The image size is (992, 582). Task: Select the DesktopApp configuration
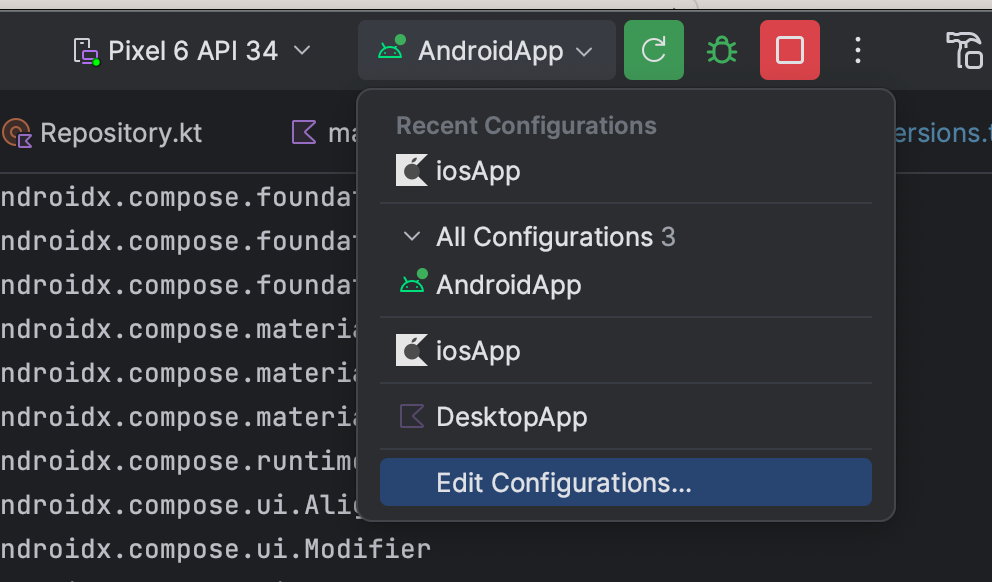tap(511, 417)
